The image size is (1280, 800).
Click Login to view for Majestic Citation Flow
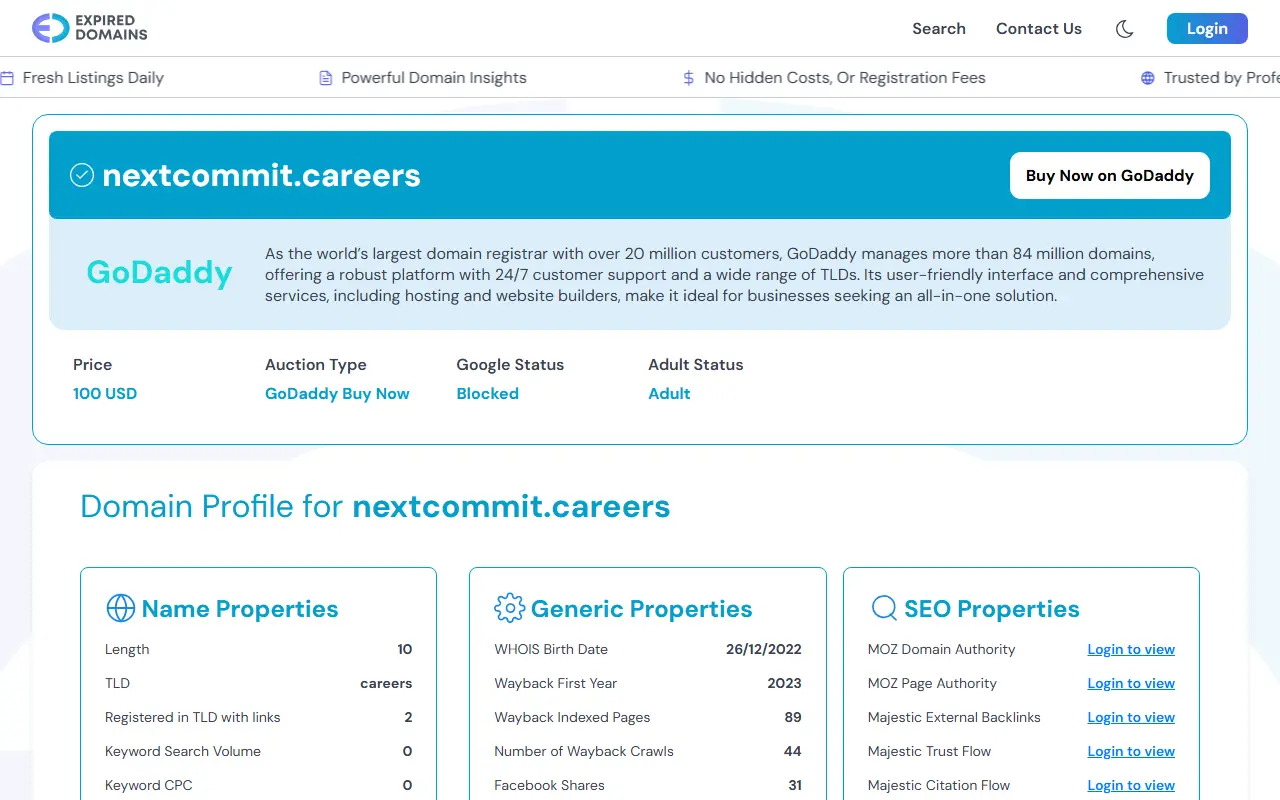pyautogui.click(x=1131, y=785)
